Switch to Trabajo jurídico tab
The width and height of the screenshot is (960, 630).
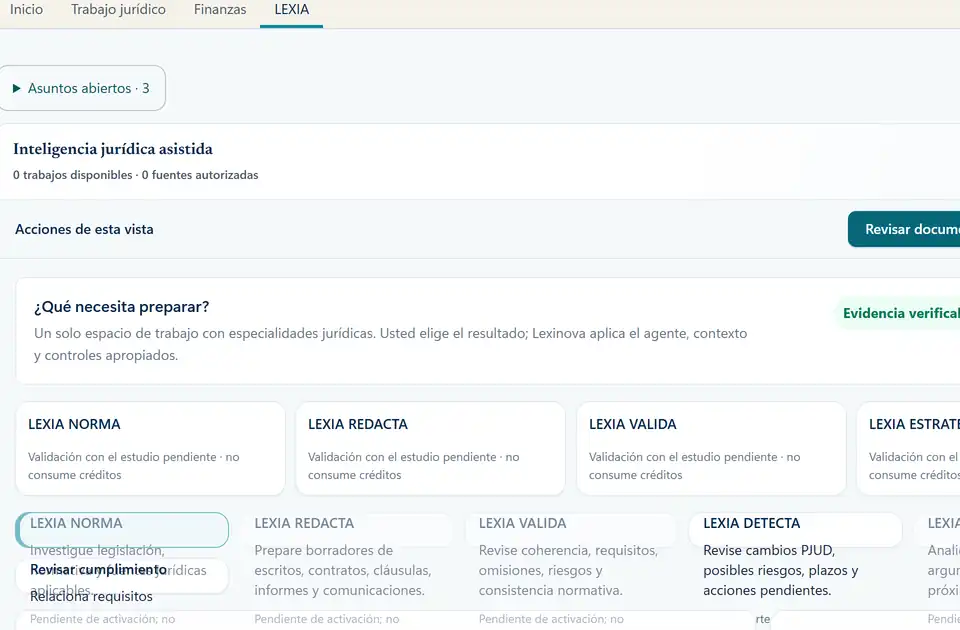click(x=118, y=10)
